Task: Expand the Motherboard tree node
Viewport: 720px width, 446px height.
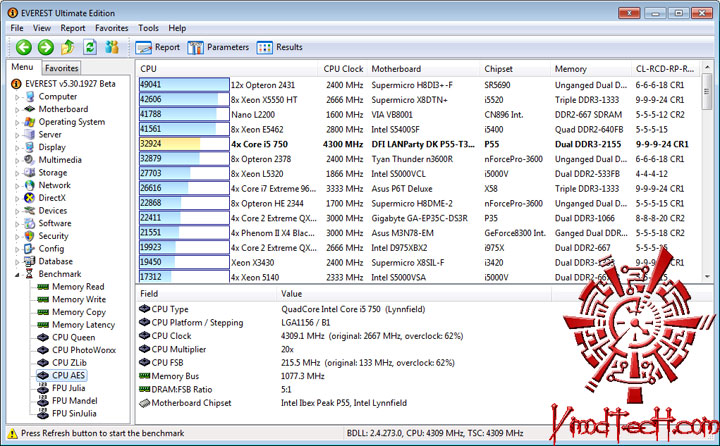Action: coord(17,109)
